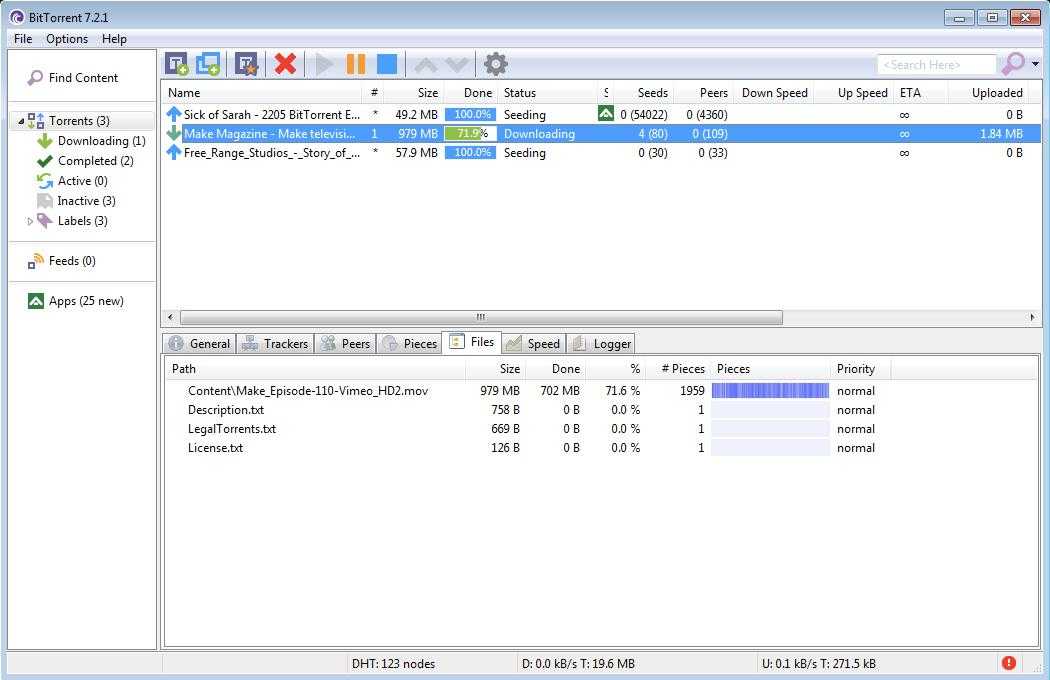
Task: Open Feeds (0) in the sidebar
Action: (62, 261)
